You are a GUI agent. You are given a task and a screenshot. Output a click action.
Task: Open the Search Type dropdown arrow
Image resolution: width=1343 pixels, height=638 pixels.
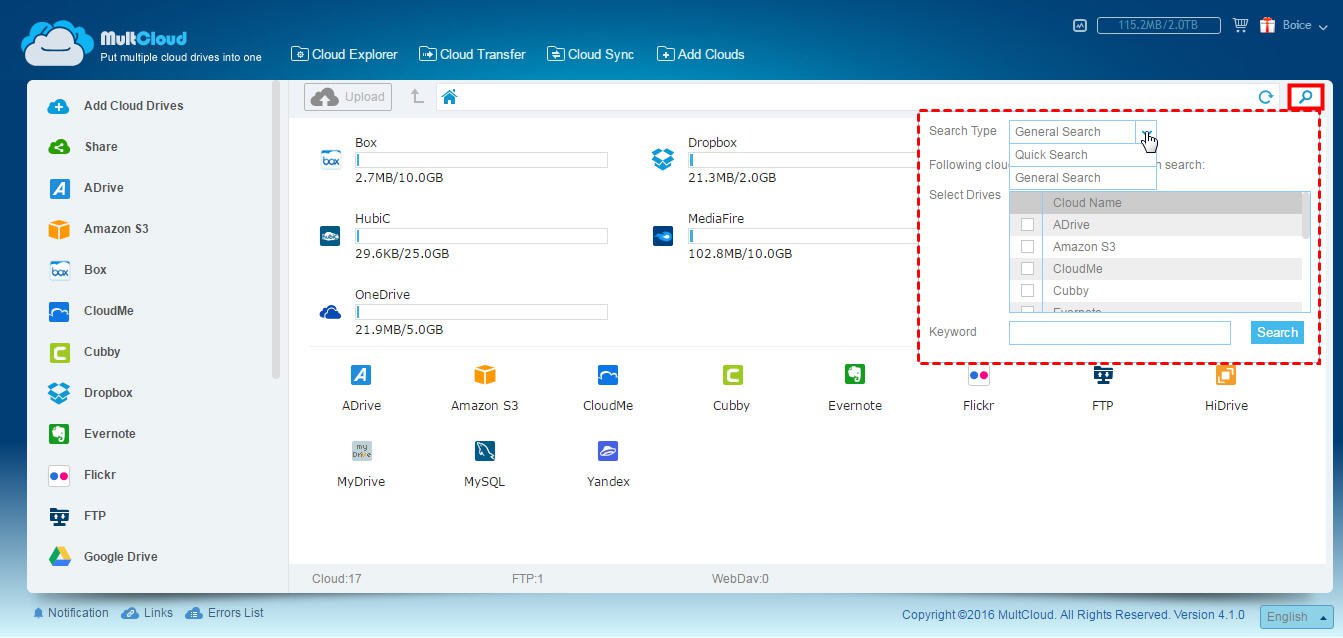1146,131
